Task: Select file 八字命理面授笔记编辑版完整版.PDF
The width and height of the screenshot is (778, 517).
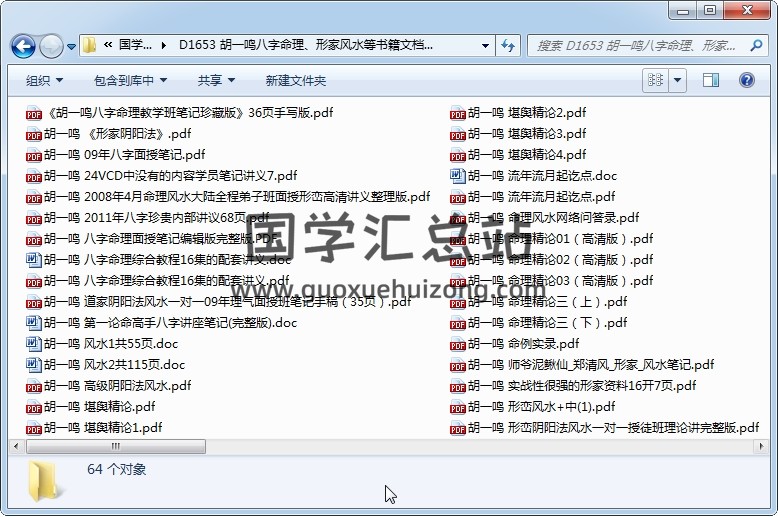Action: coord(152,239)
